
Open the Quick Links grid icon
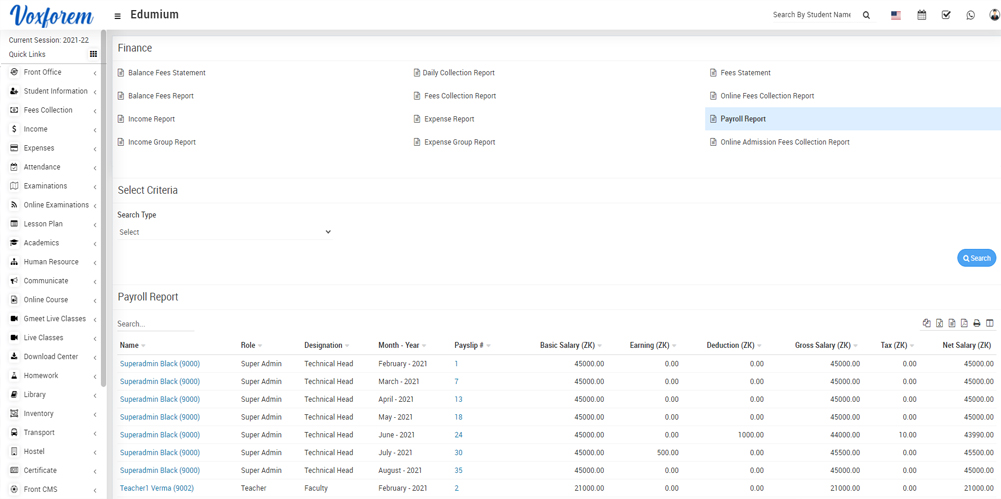pos(93,55)
